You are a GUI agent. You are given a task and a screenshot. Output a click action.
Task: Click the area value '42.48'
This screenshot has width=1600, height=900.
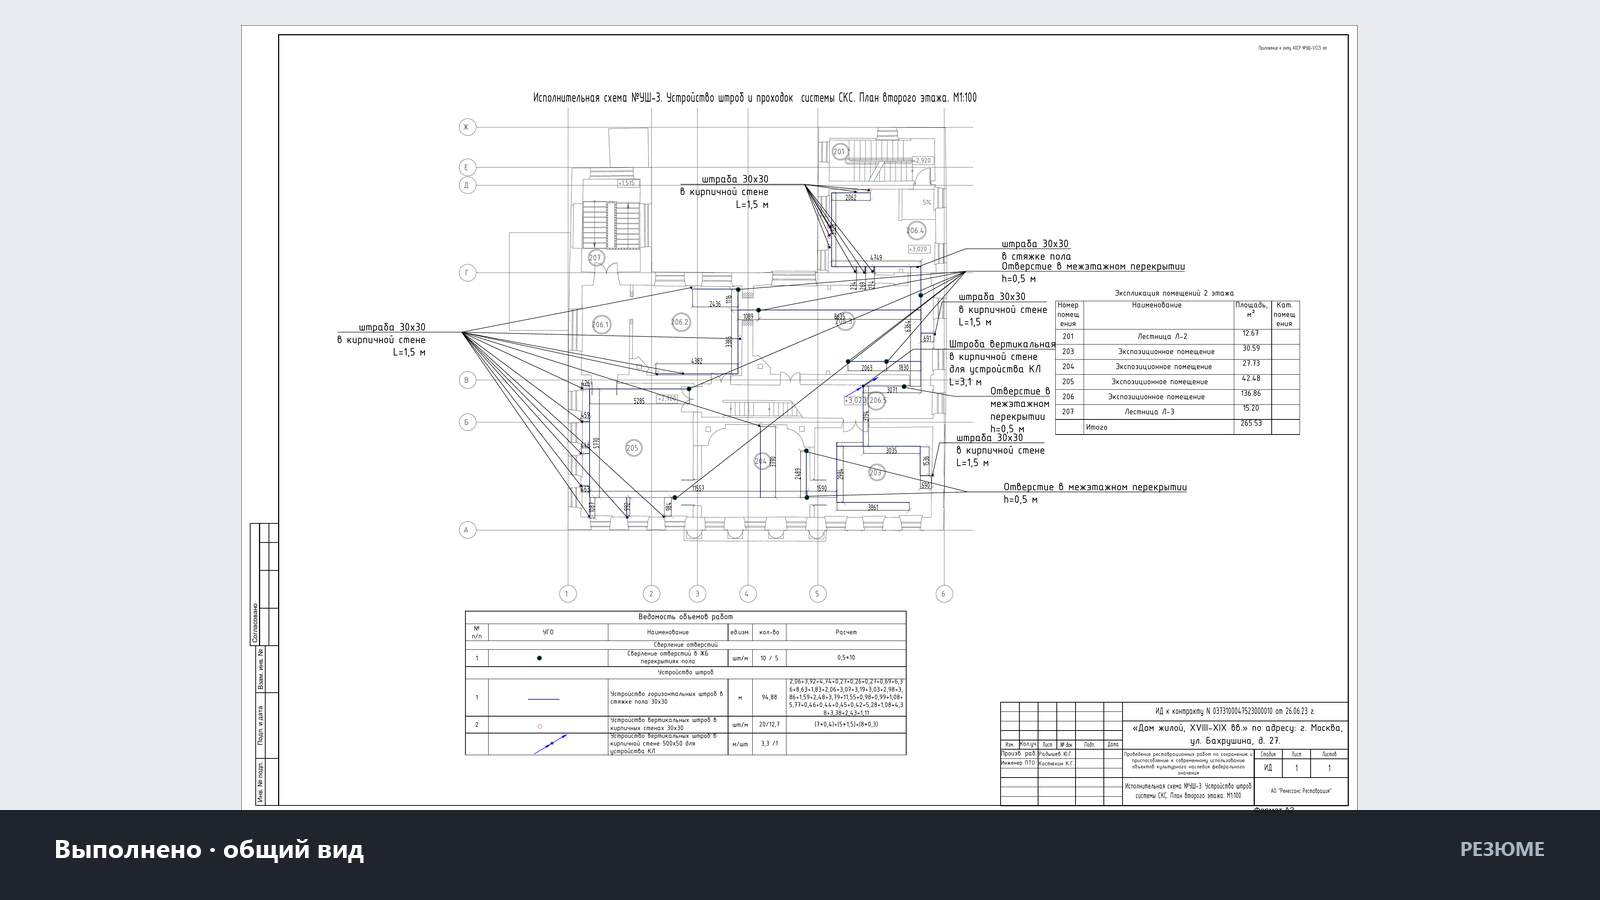coord(1250,378)
